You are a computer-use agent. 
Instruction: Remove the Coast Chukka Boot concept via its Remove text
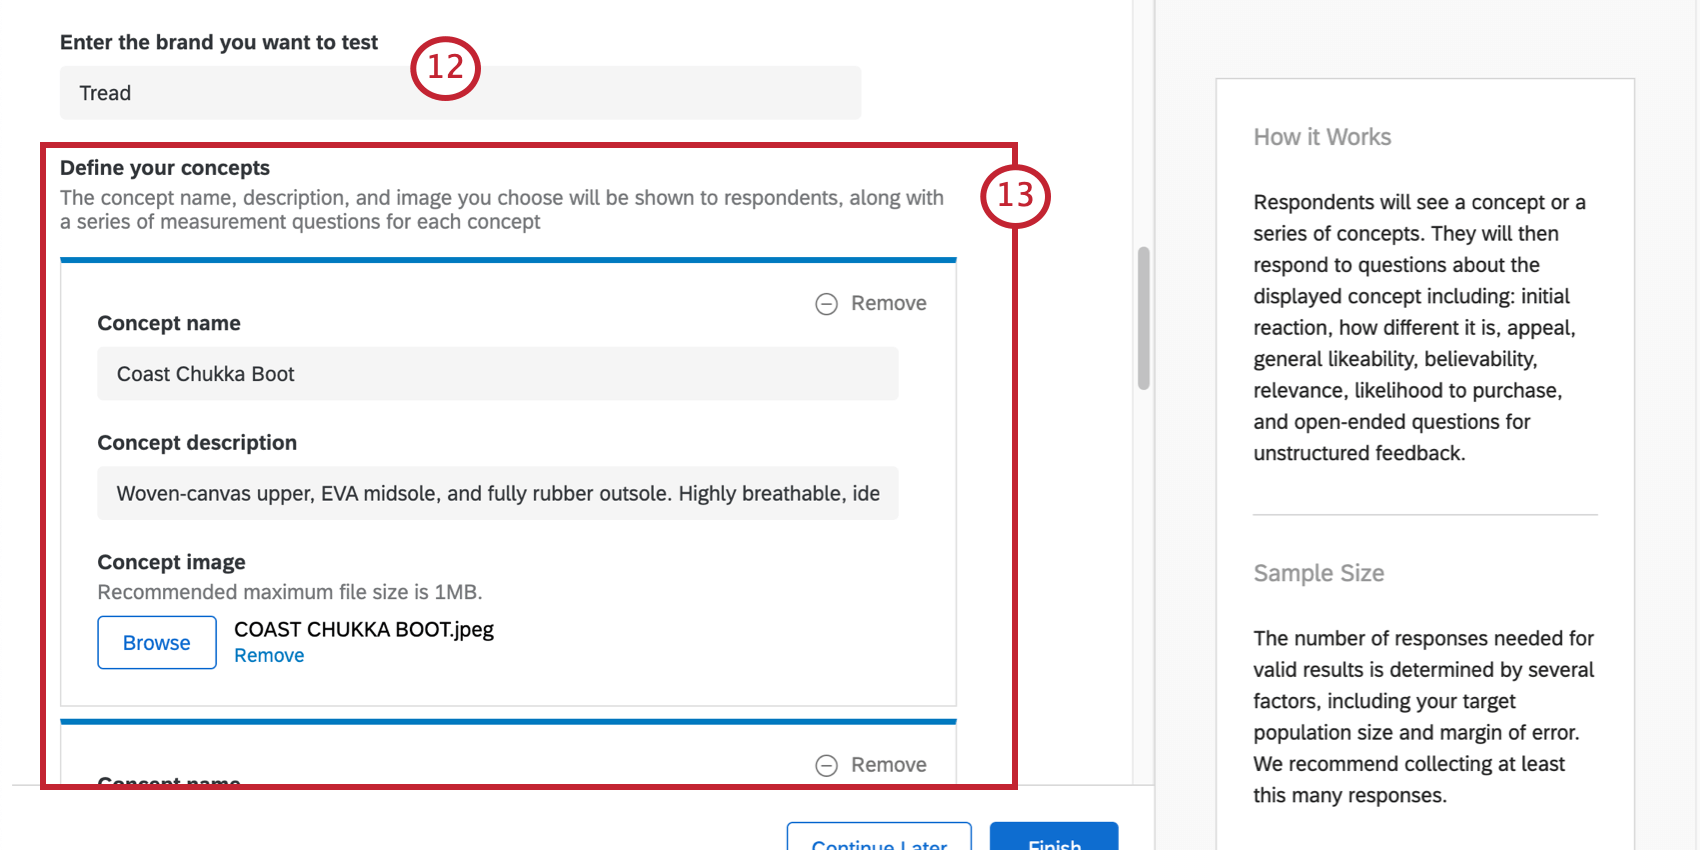(888, 303)
